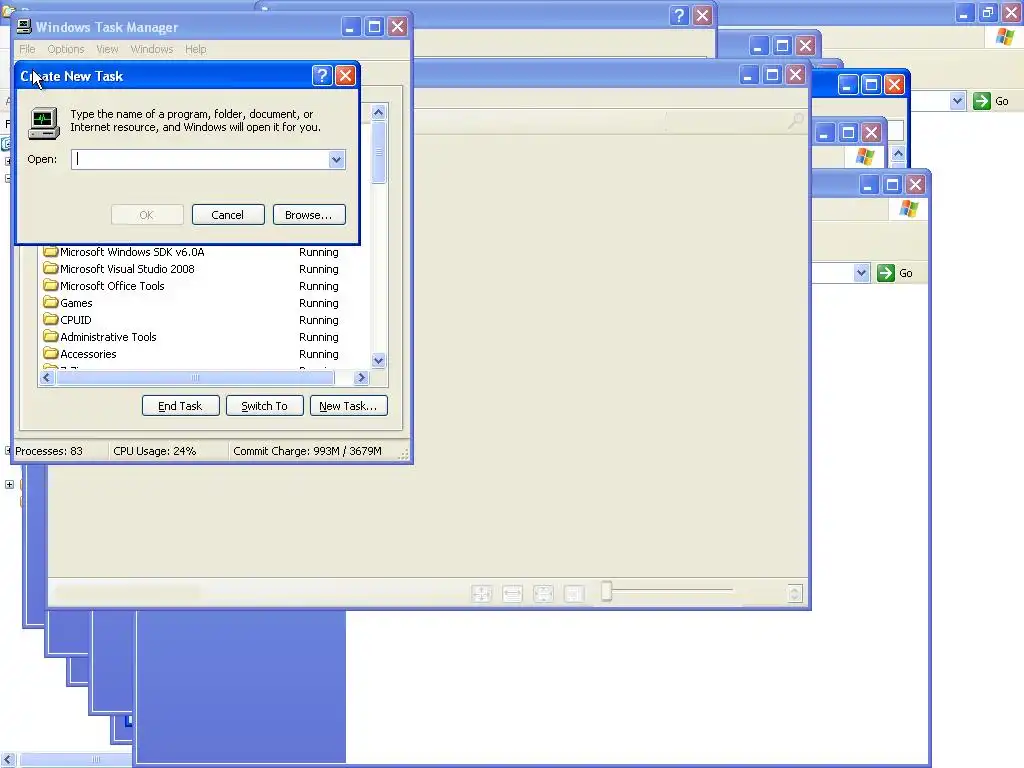Image resolution: width=1024 pixels, height=768 pixels.
Task: Click the Windows flag logo in the lower-right window
Action: click(x=908, y=209)
